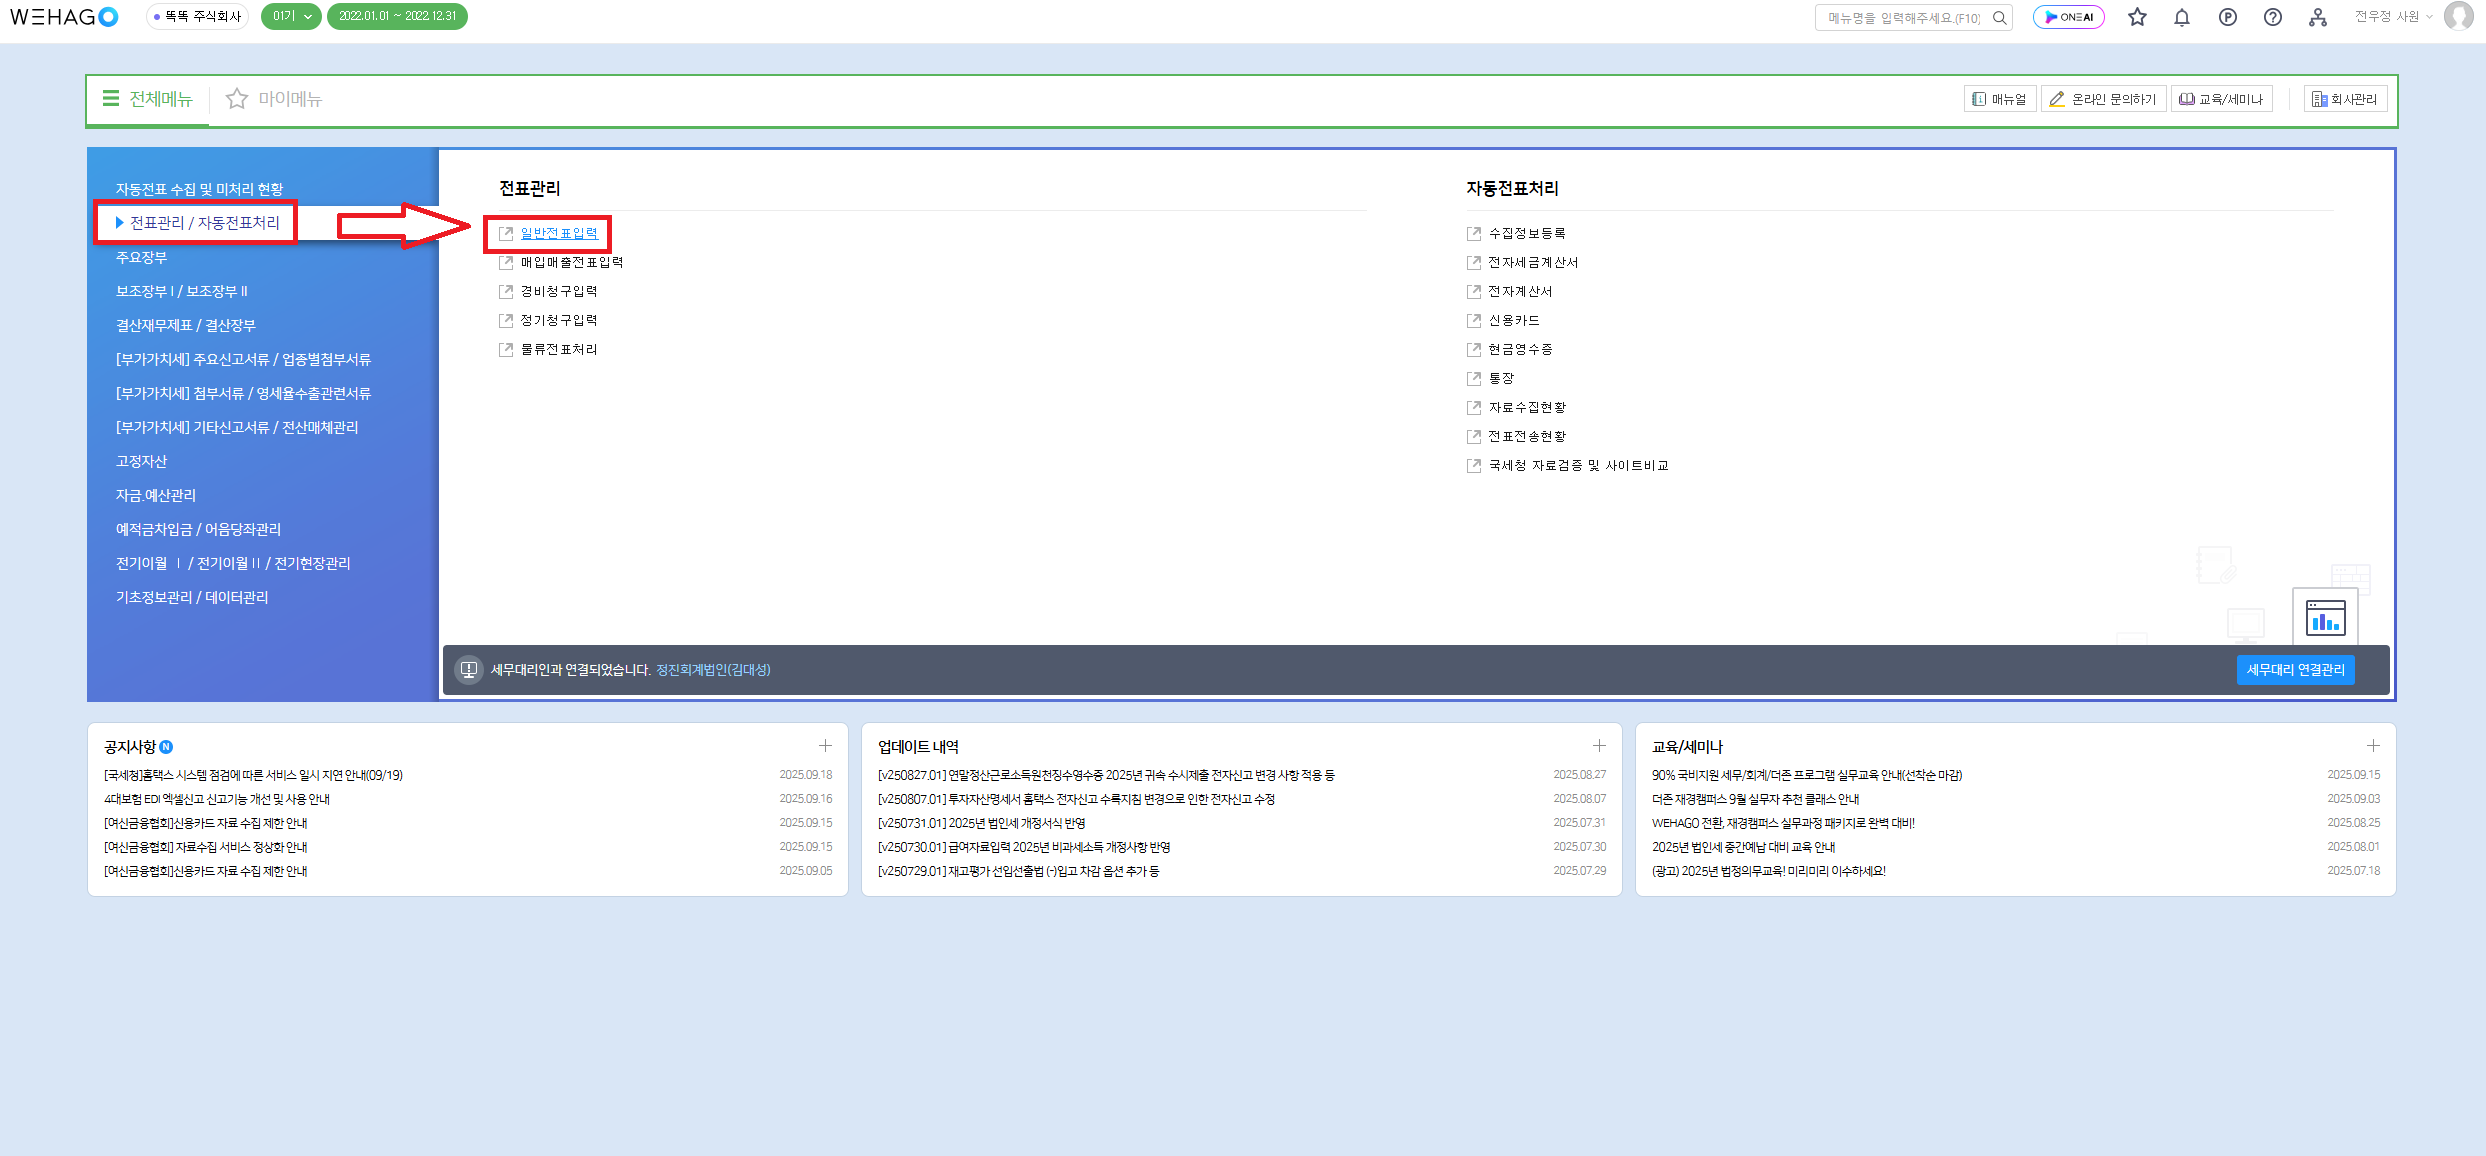This screenshot has width=2486, height=1156.
Task: Click the organization chart icon
Action: (2317, 17)
